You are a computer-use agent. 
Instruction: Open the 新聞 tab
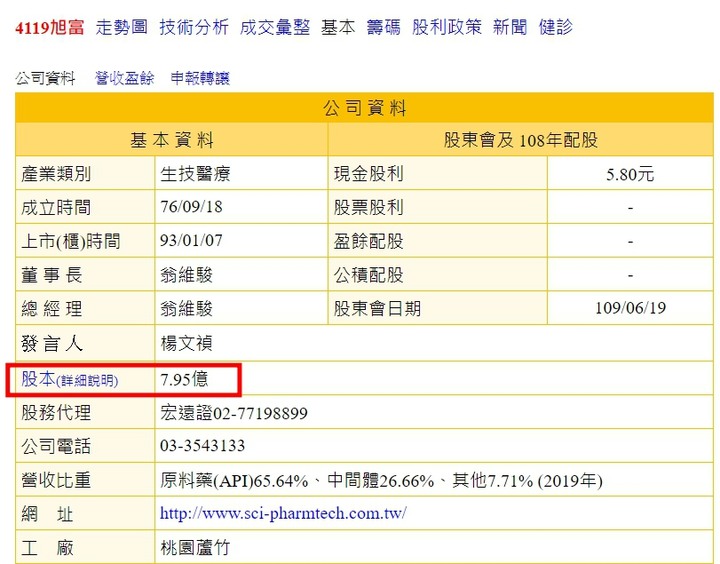point(510,28)
